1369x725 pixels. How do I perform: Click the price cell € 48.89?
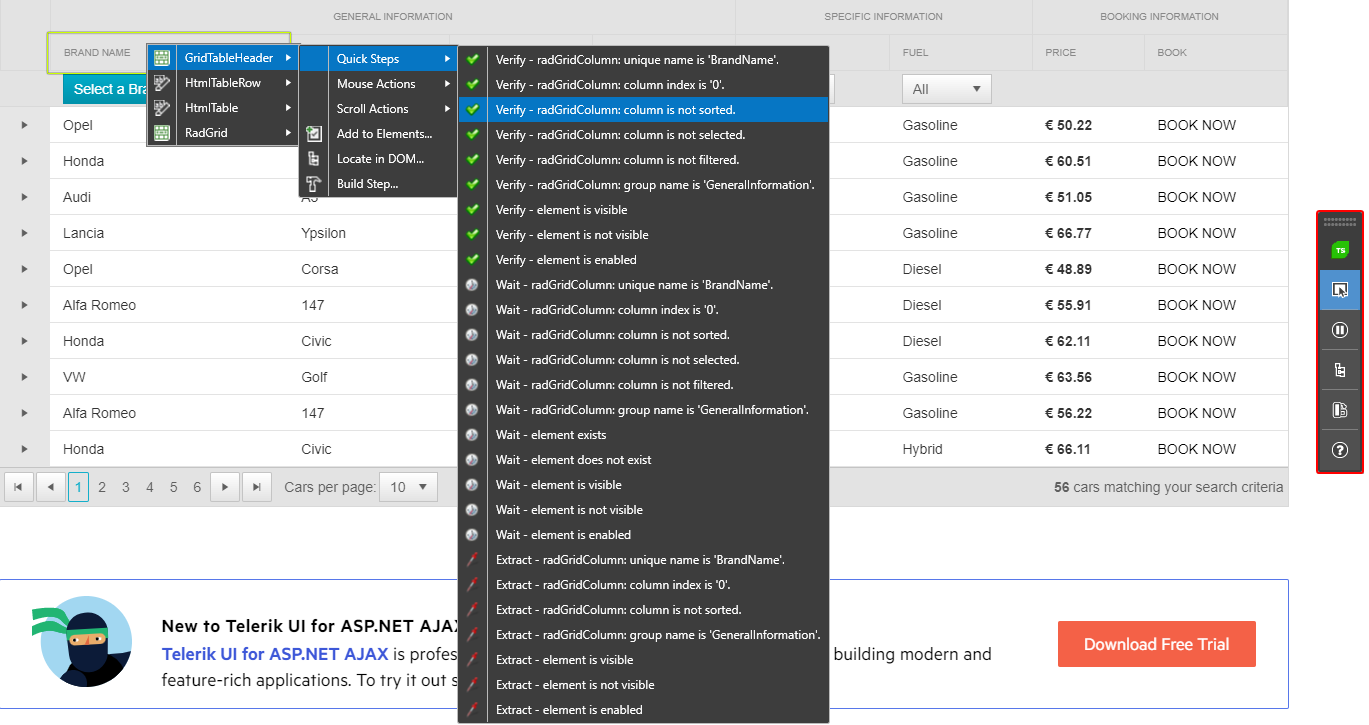click(1068, 269)
